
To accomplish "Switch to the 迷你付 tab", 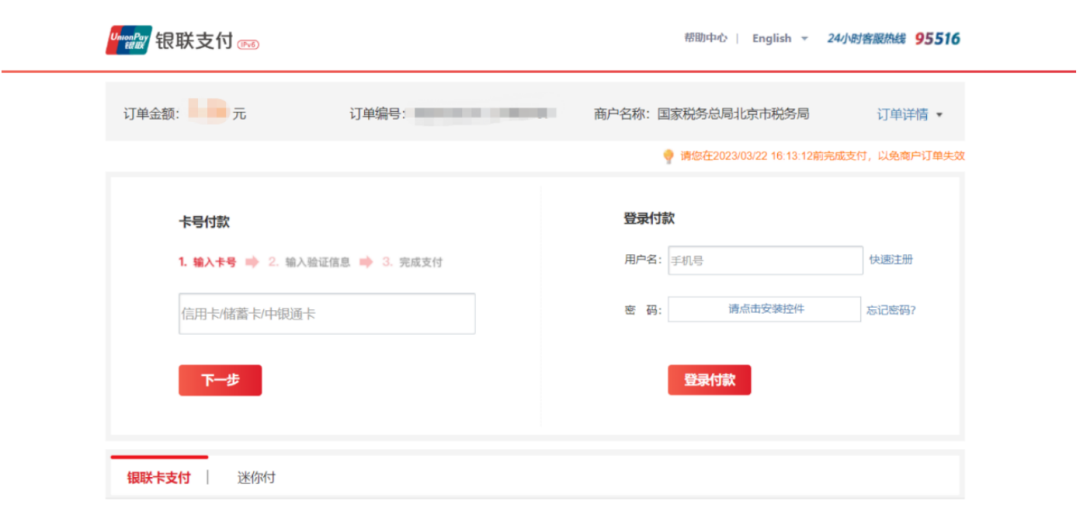I will click(256, 477).
